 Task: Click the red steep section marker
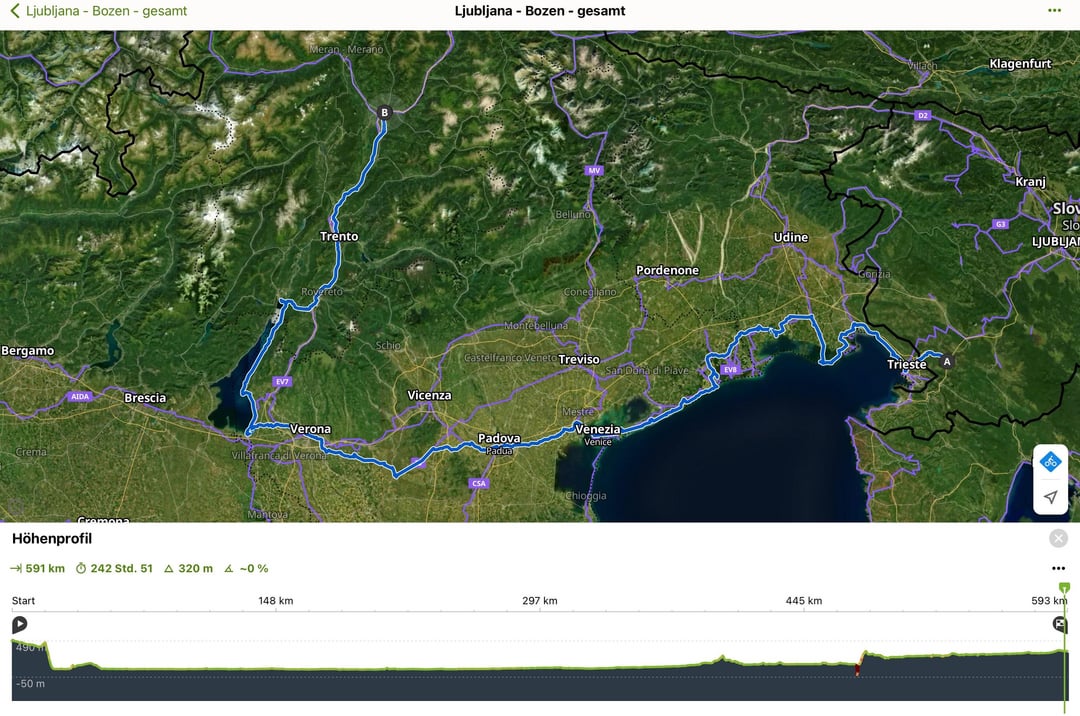pos(857,670)
